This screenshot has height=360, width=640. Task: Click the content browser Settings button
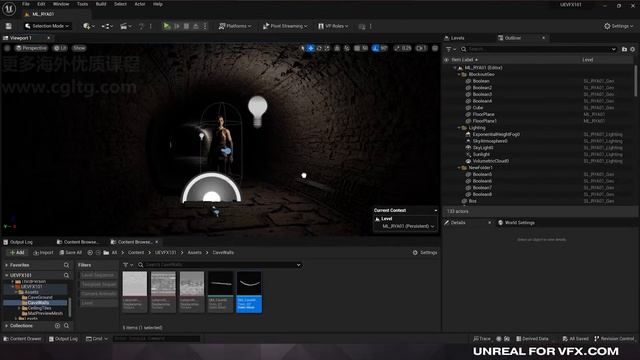click(x=425, y=253)
